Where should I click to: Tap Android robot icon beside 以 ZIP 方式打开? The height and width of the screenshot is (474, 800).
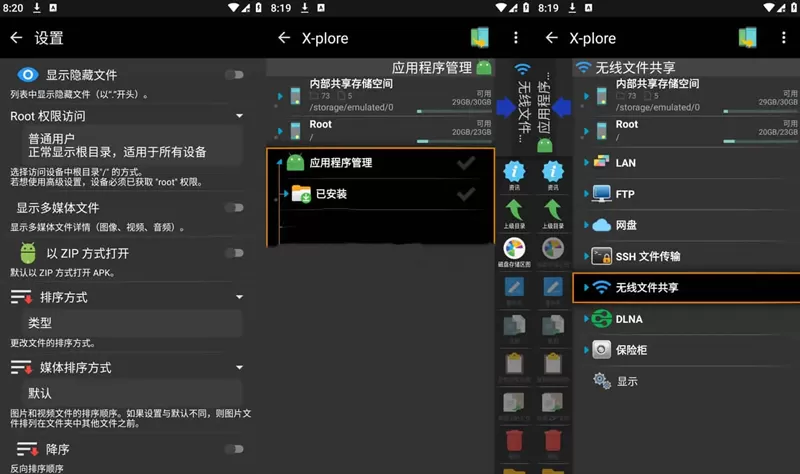[x=28, y=253]
